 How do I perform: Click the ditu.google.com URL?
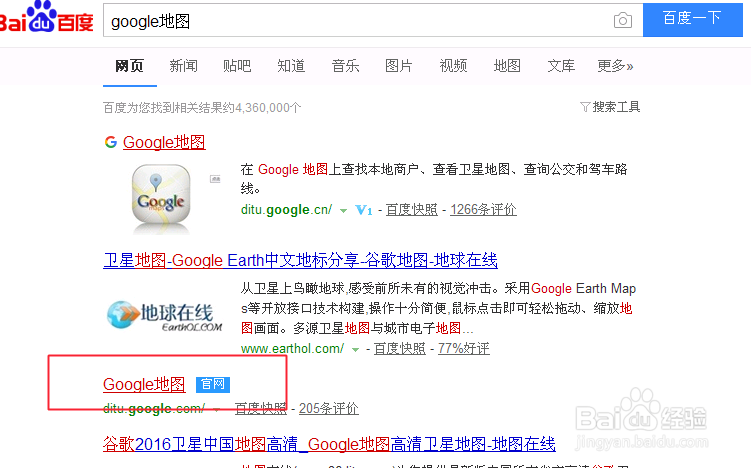pyautogui.click(x=154, y=409)
